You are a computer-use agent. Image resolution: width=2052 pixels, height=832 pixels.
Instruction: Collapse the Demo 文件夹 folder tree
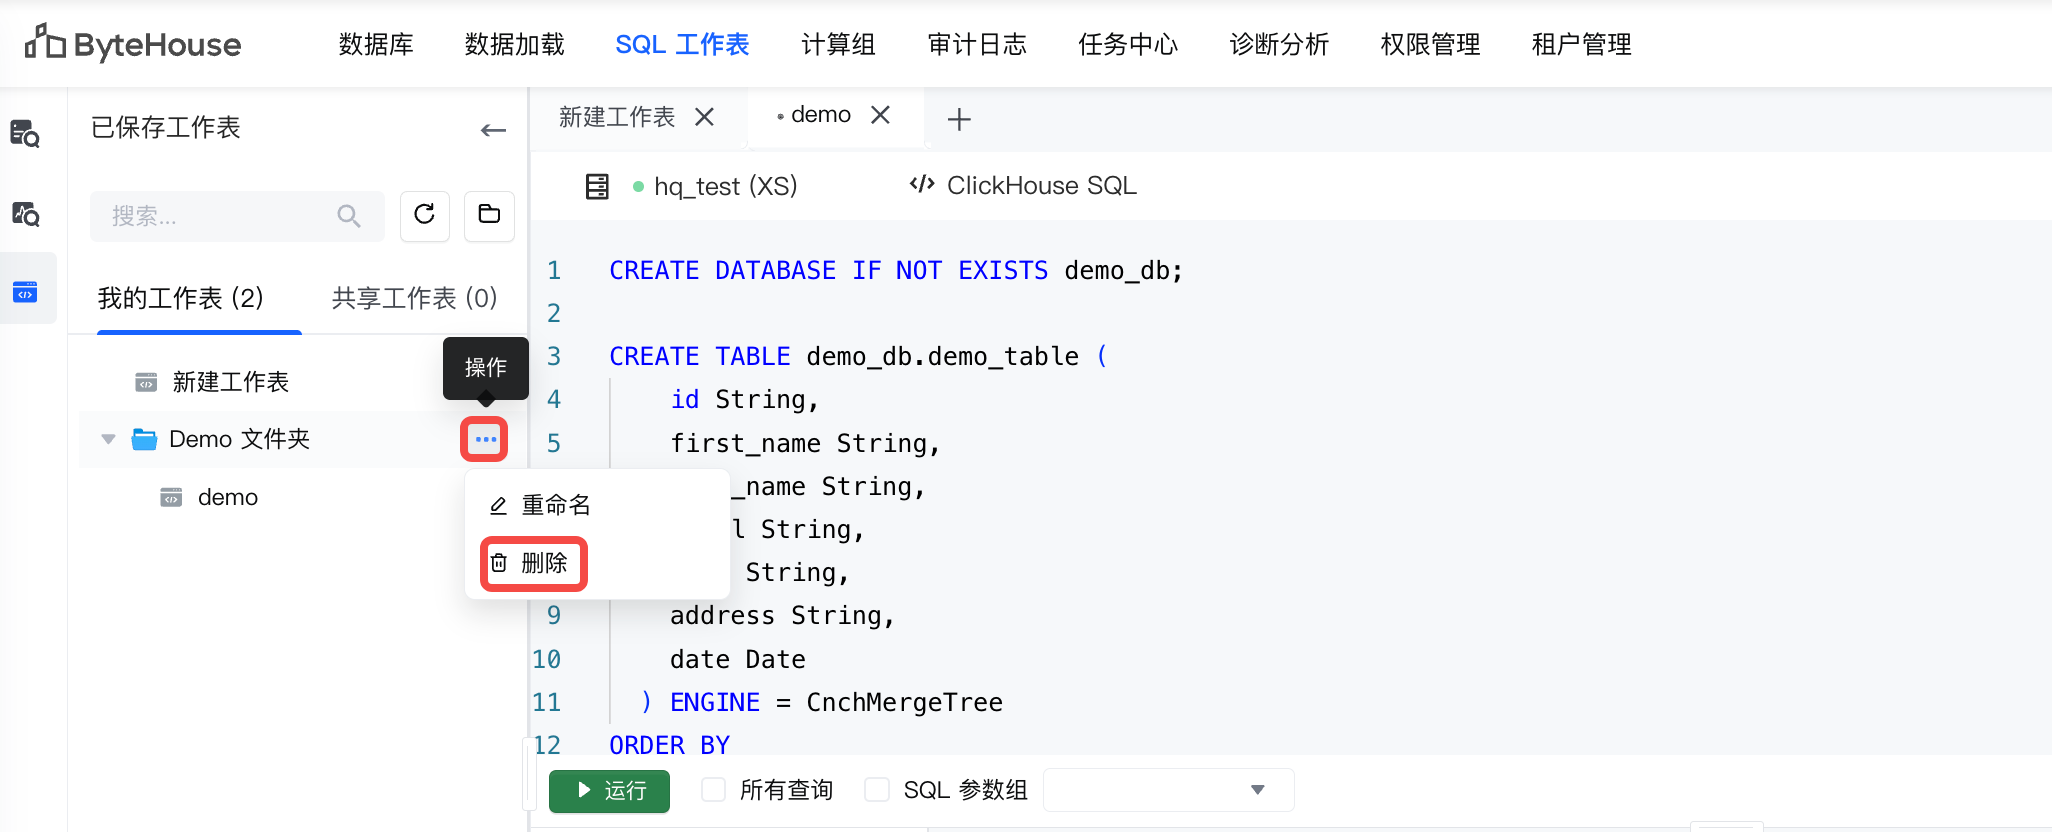pyautogui.click(x=108, y=440)
